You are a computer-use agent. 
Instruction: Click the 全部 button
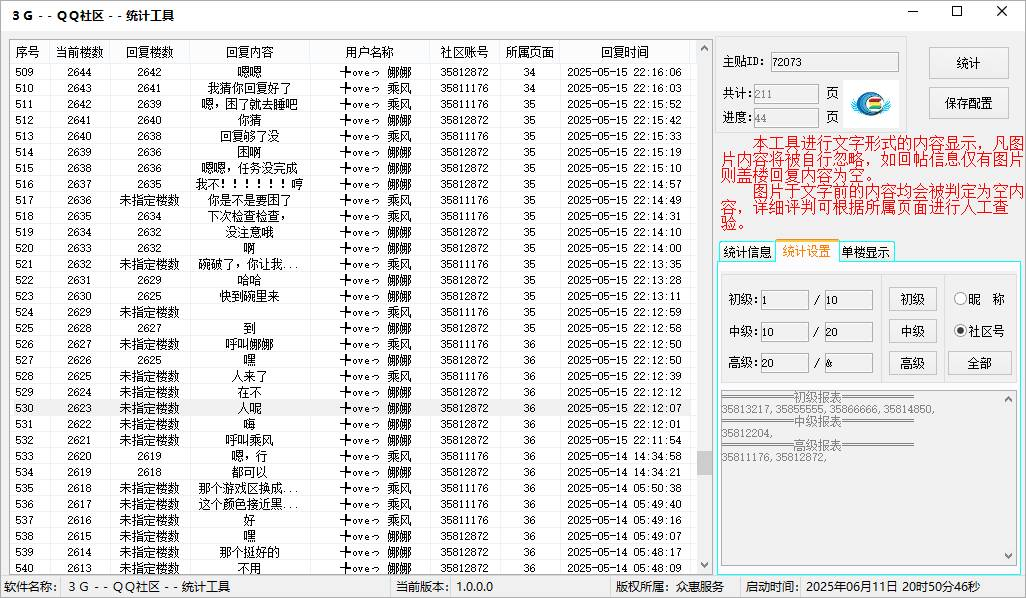click(x=980, y=363)
